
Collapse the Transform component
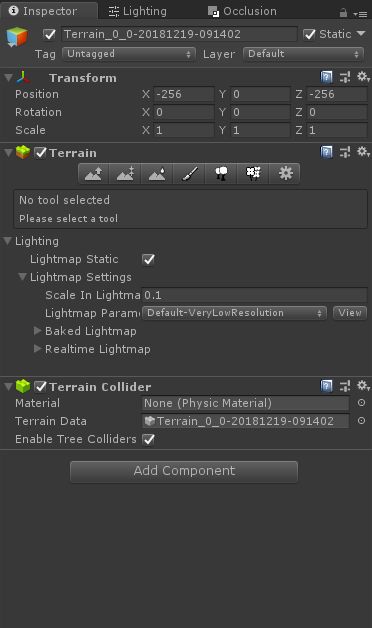coord(8,77)
